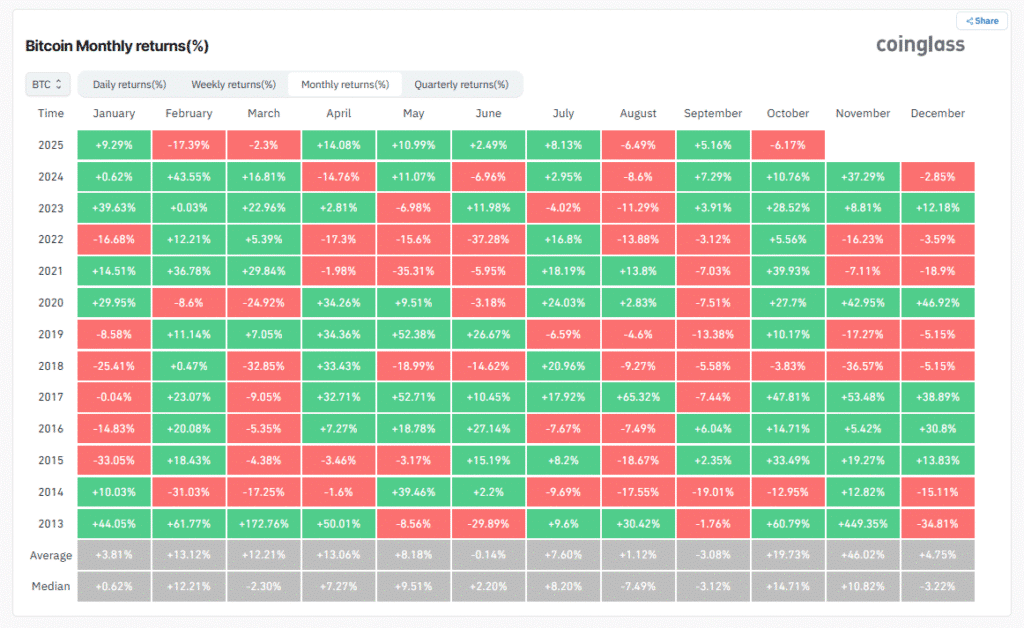Image resolution: width=1024 pixels, height=628 pixels.
Task: Click the up-down chevrons next to BTC
Action: [x=60, y=84]
